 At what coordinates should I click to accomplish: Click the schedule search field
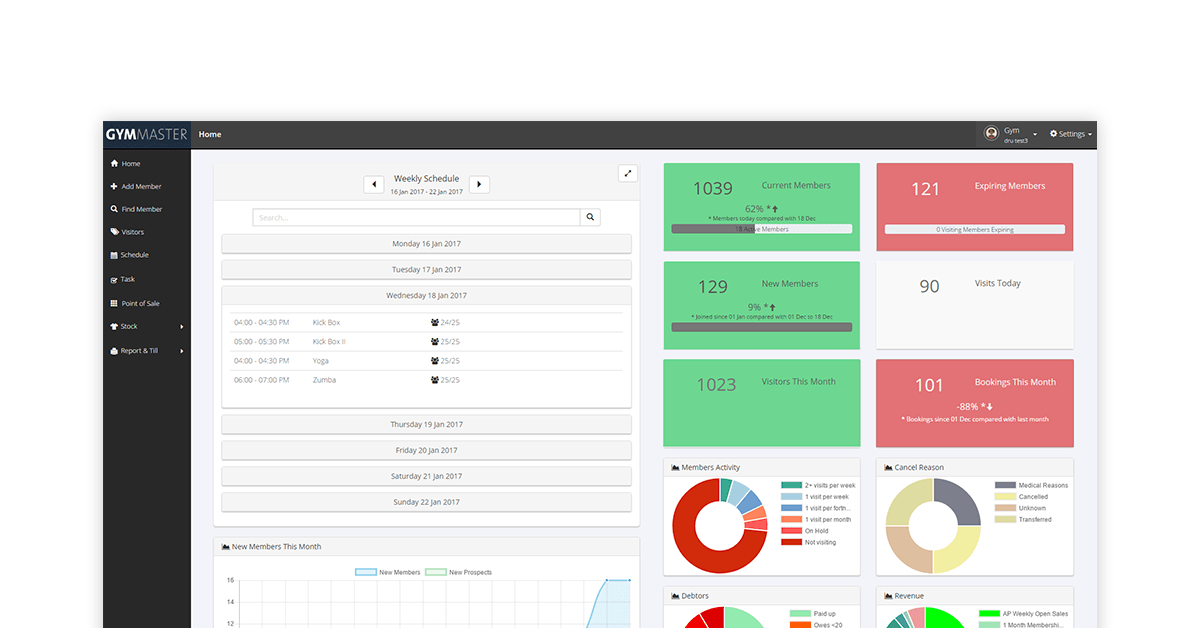click(x=416, y=217)
